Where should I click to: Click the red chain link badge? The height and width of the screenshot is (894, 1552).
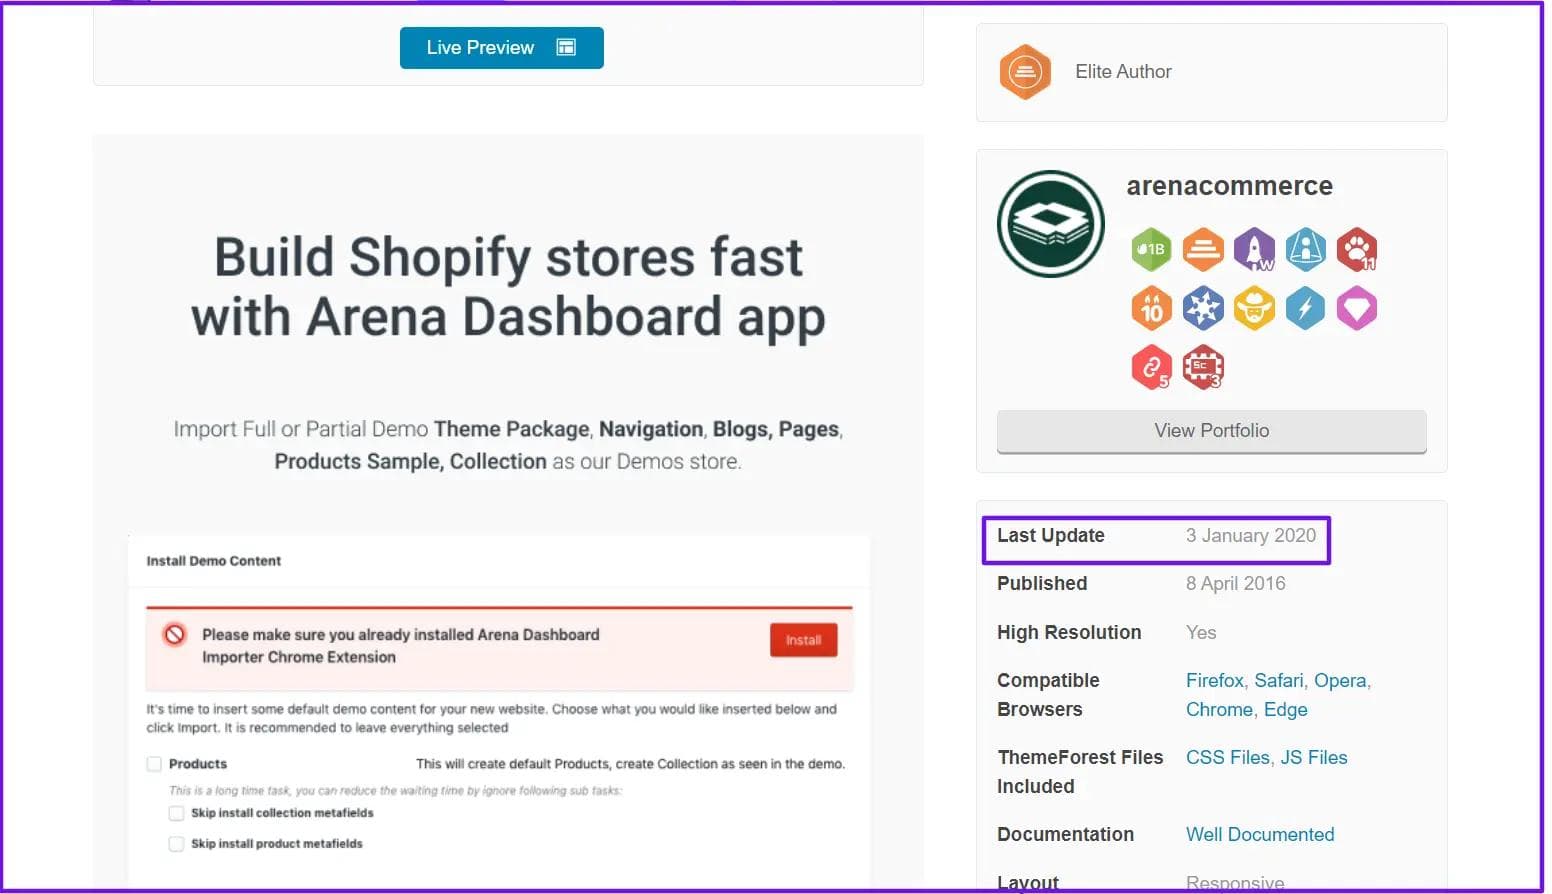pos(1151,367)
